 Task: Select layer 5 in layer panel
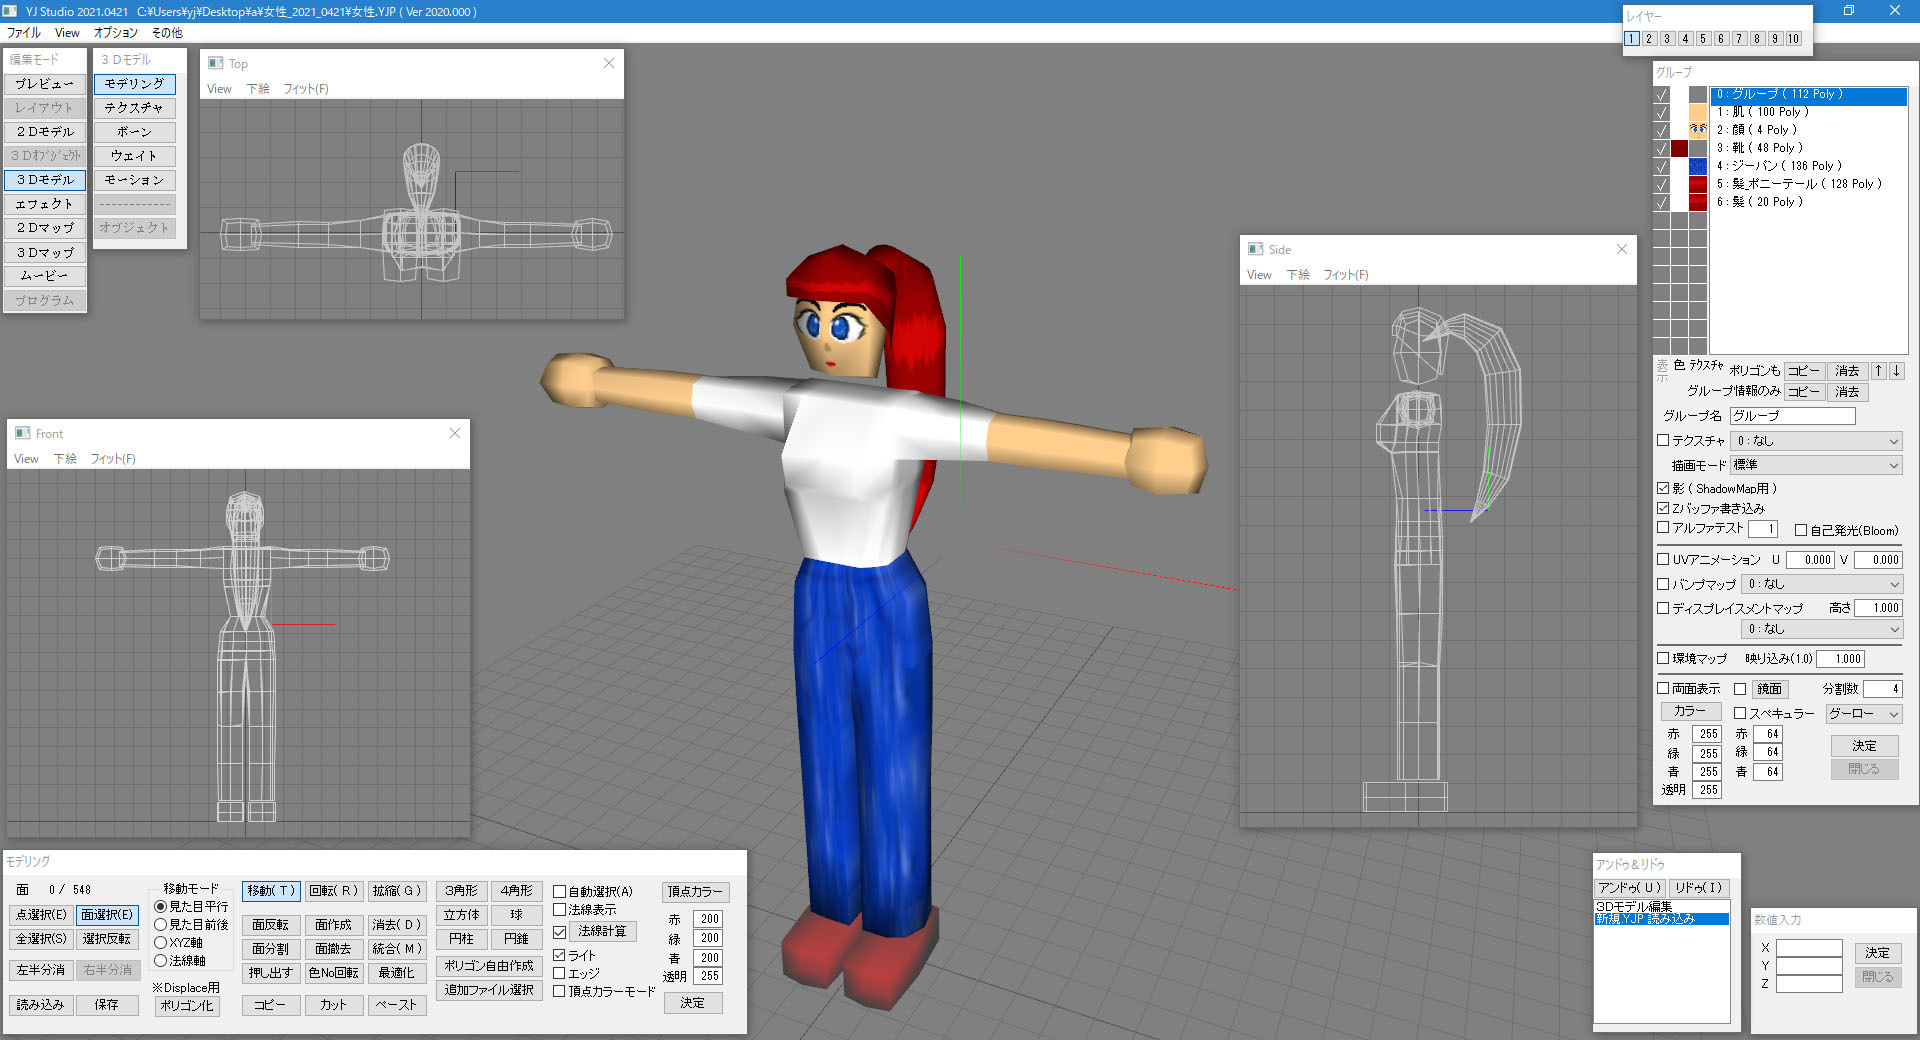click(1703, 39)
